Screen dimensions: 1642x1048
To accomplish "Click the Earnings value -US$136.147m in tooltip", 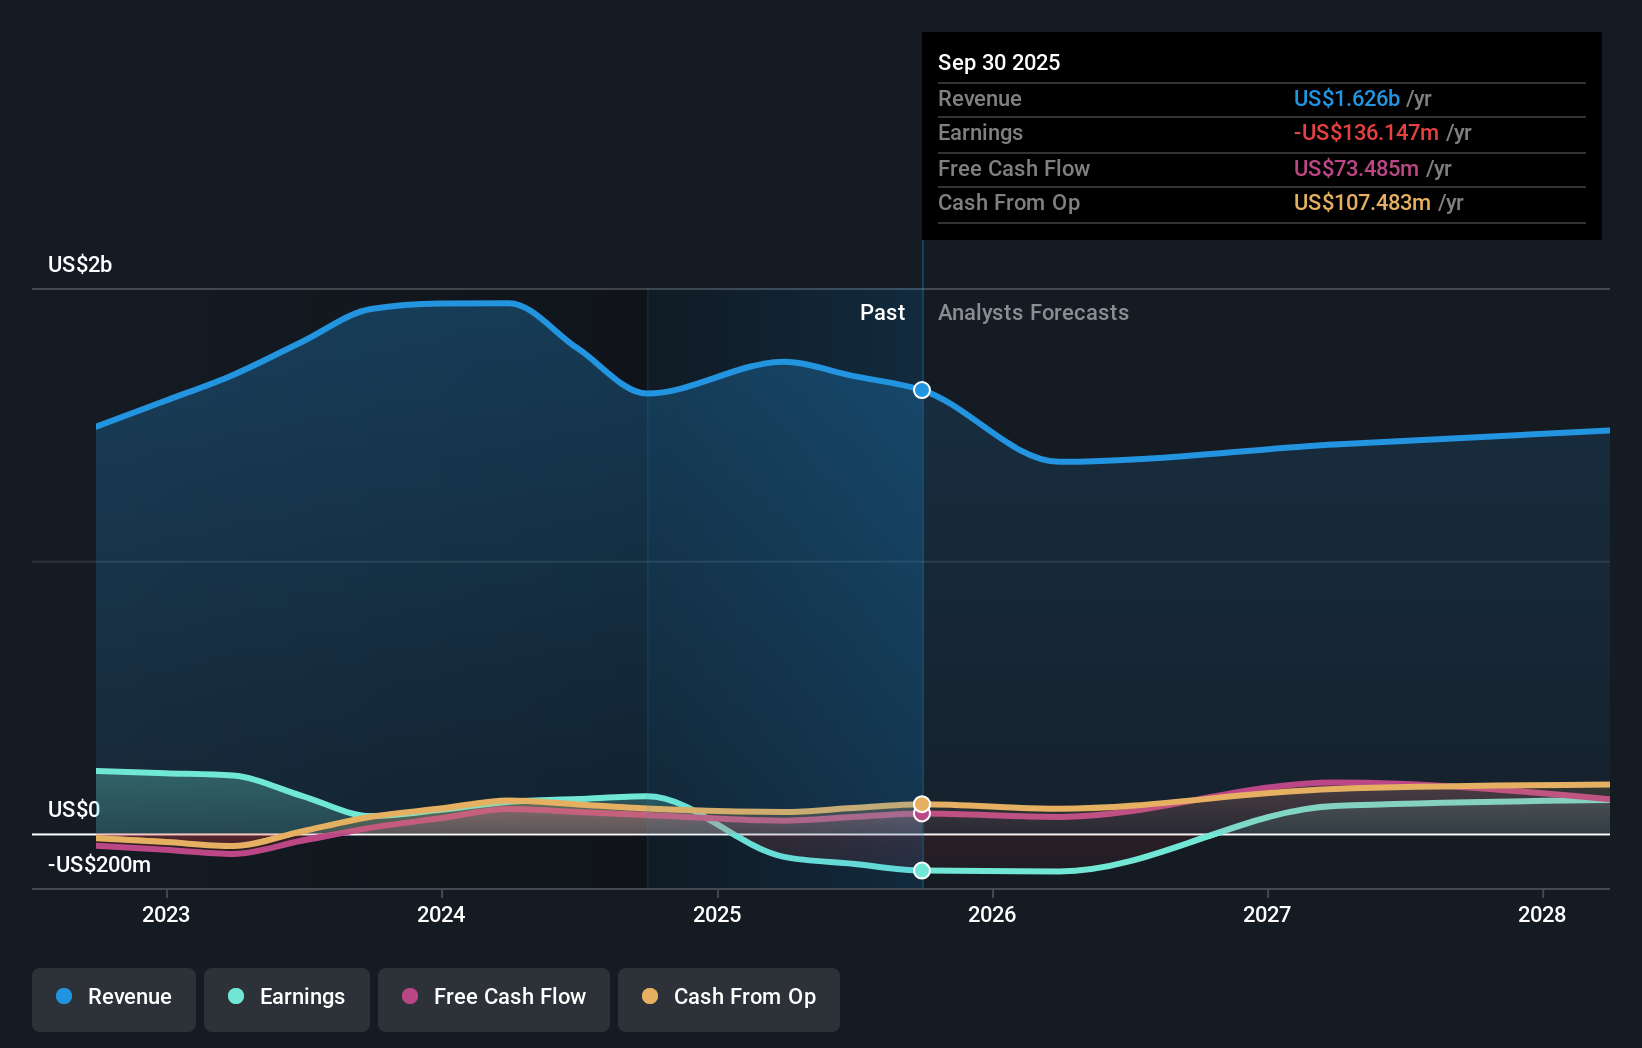I will (x=1366, y=132).
